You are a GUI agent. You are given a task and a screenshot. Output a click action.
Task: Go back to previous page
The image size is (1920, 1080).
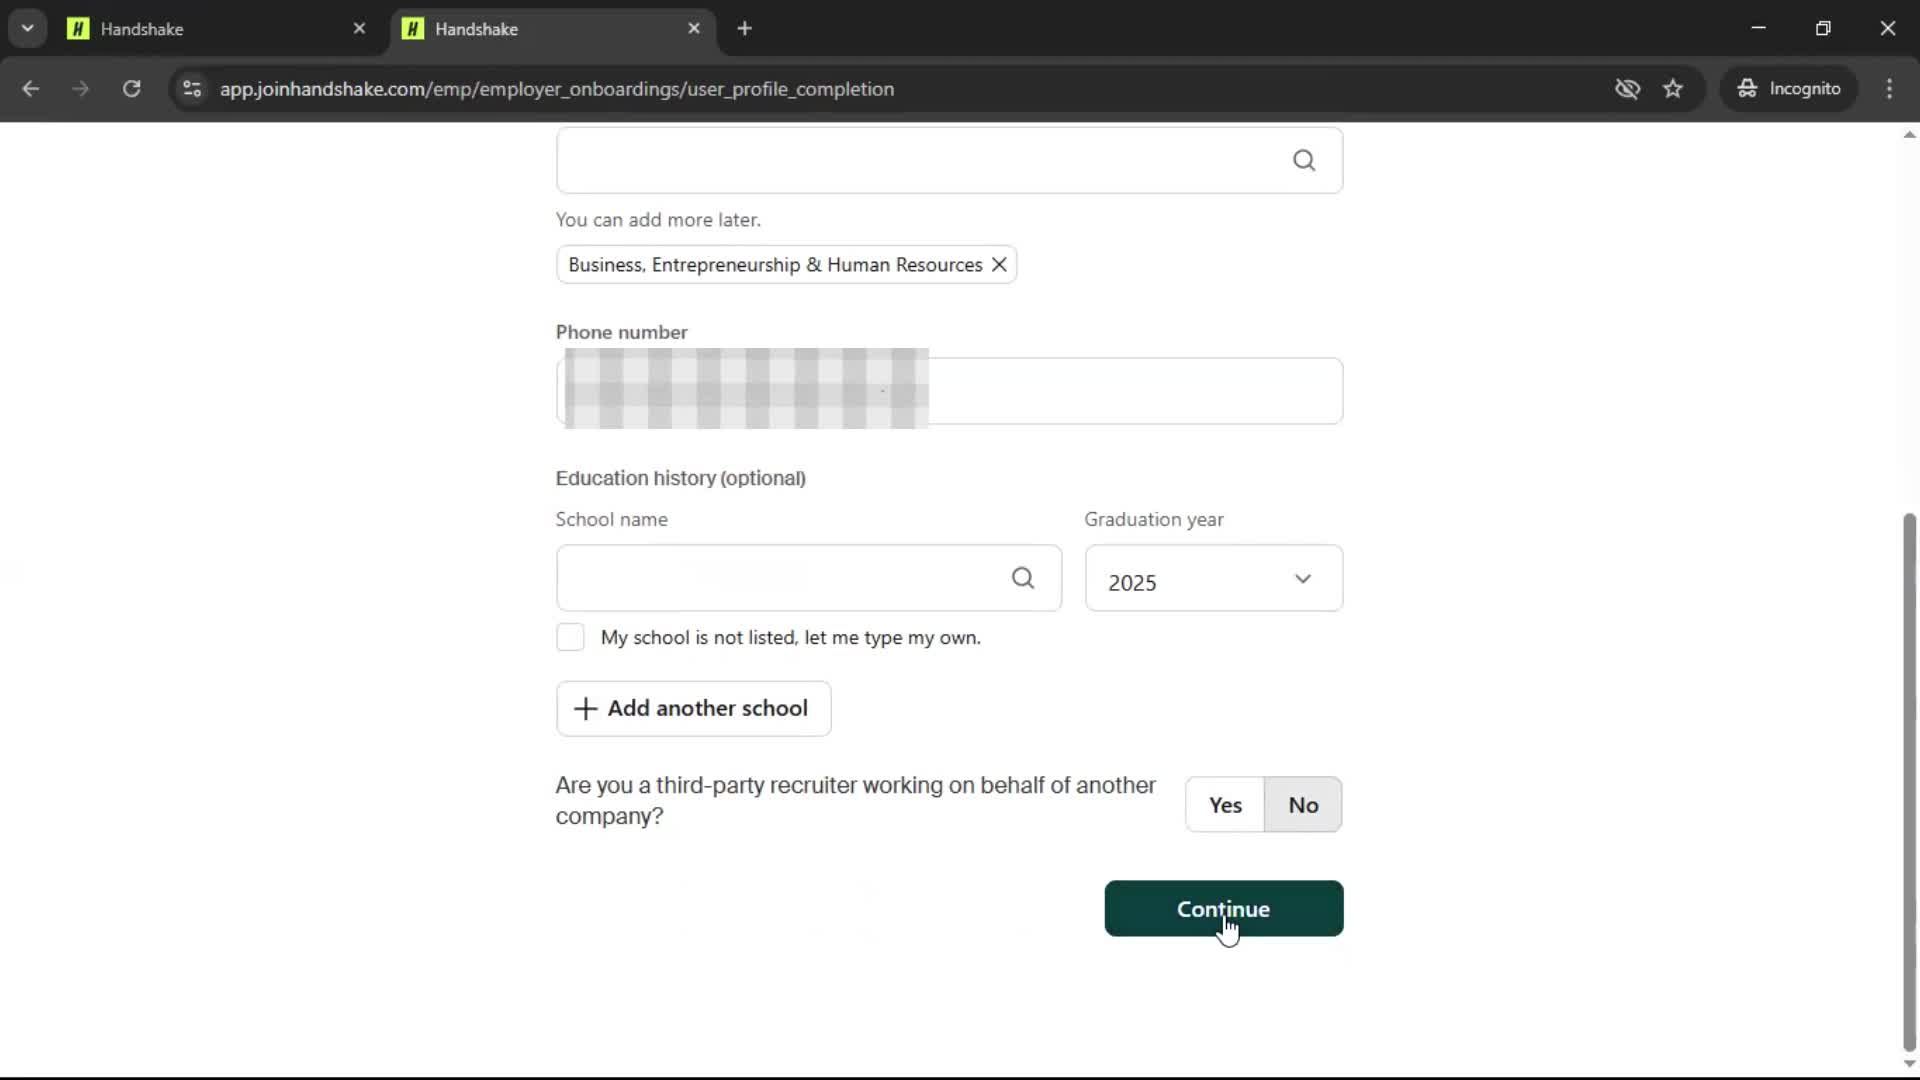tap(31, 89)
